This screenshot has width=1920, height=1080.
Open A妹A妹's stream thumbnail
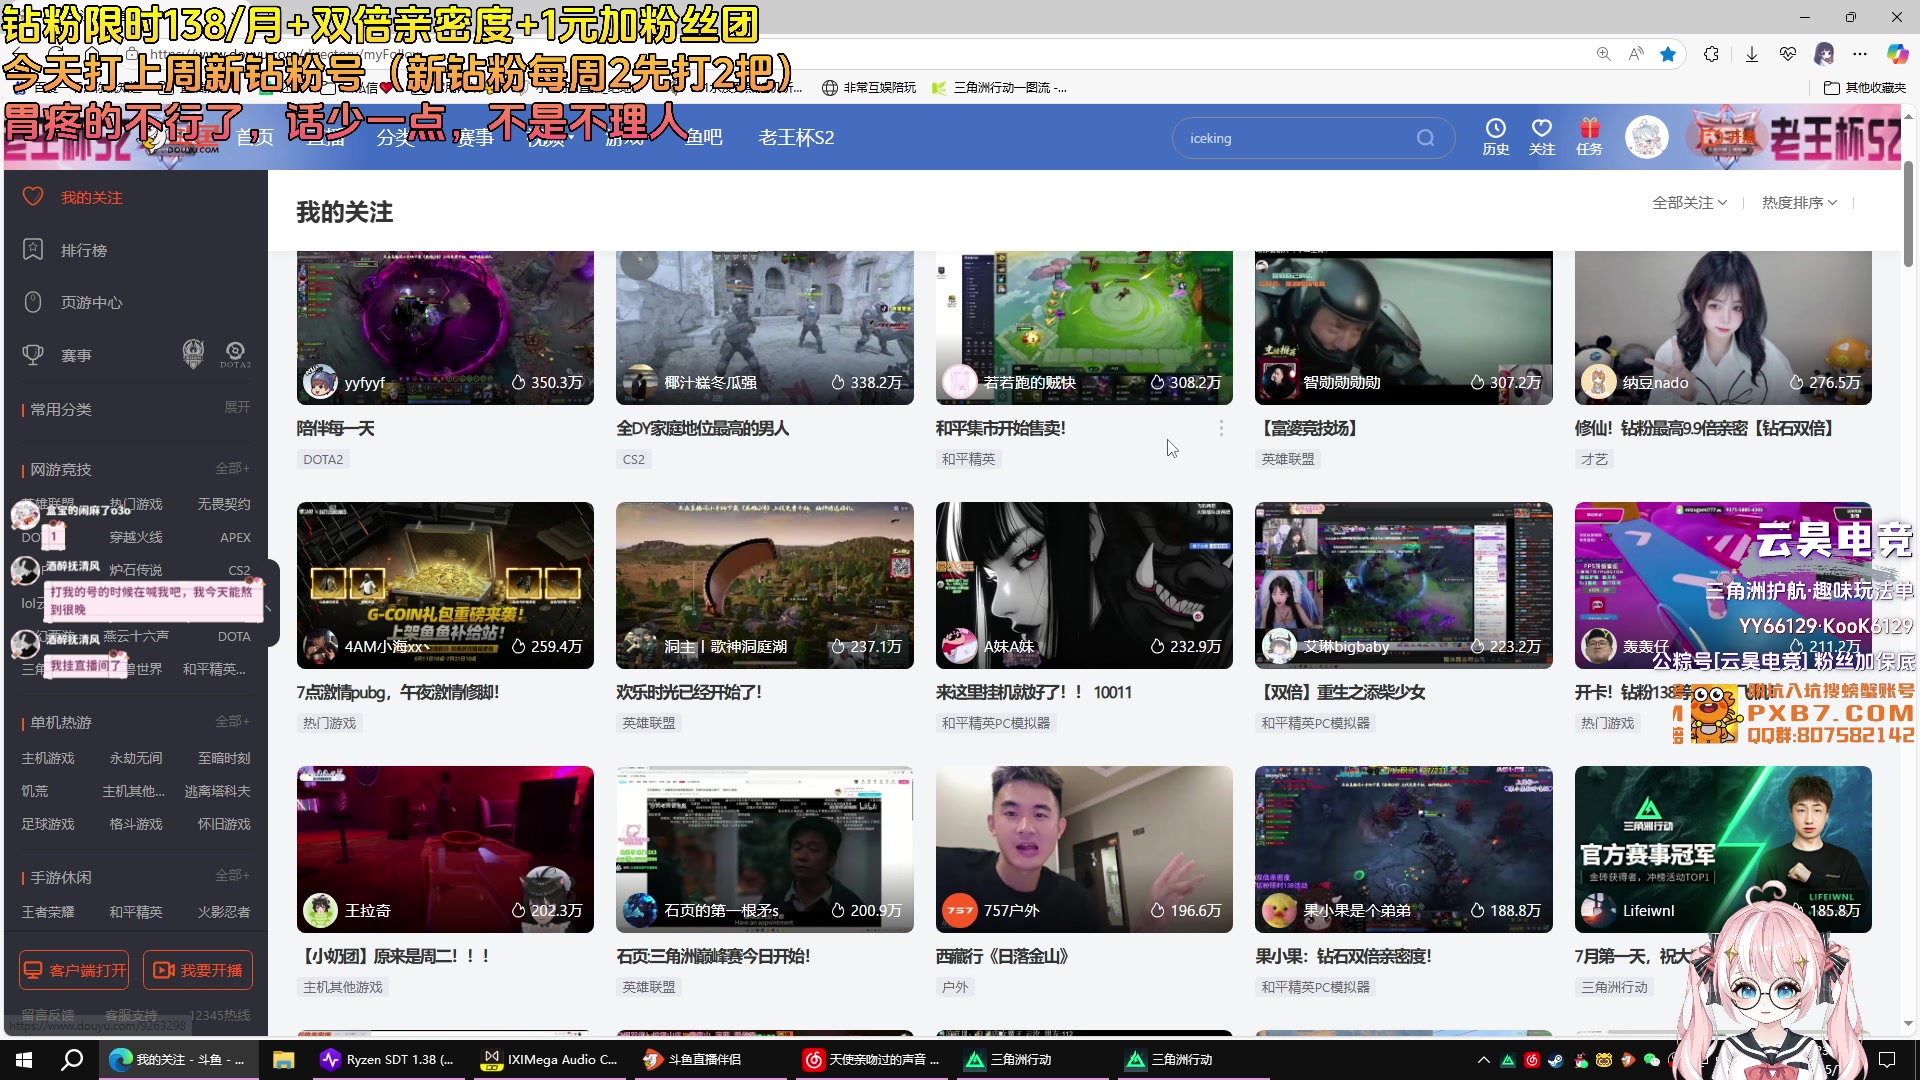1084,585
